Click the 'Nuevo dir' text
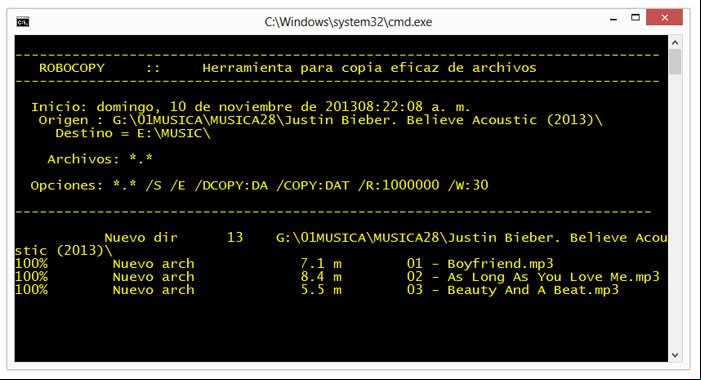This screenshot has width=701, height=380. 141,237
